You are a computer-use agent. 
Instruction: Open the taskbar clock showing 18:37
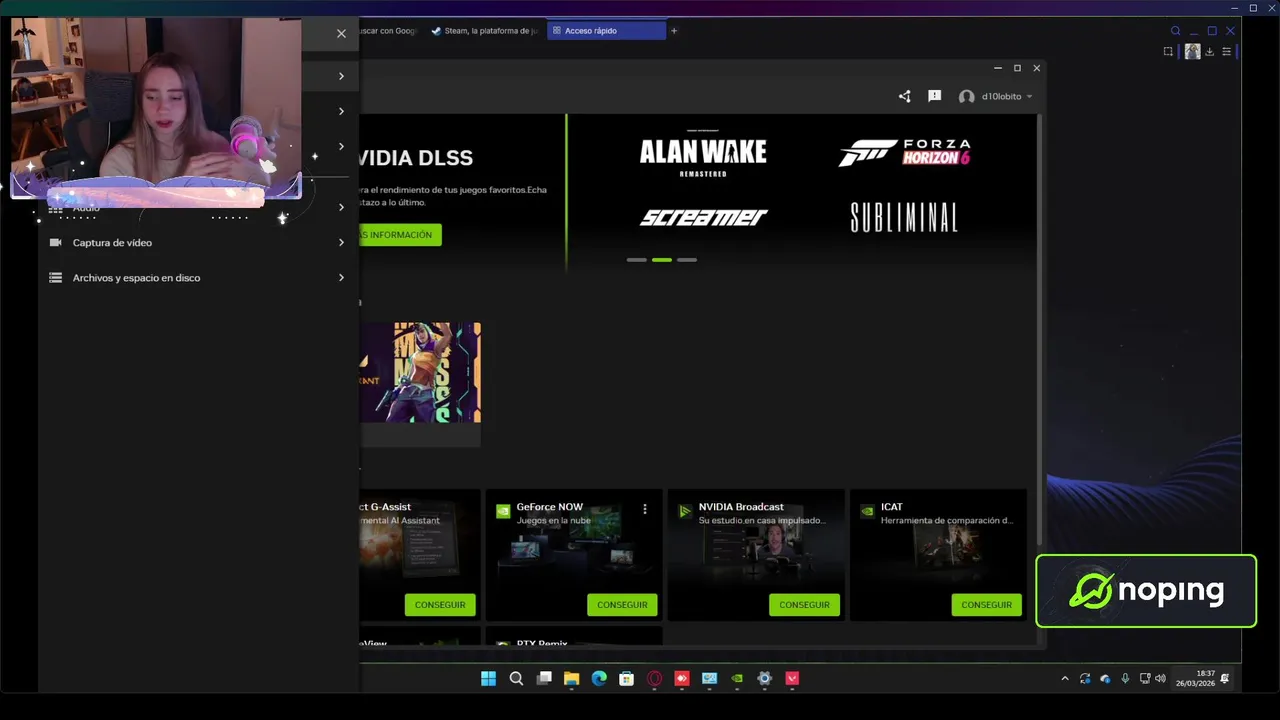pos(1195,679)
